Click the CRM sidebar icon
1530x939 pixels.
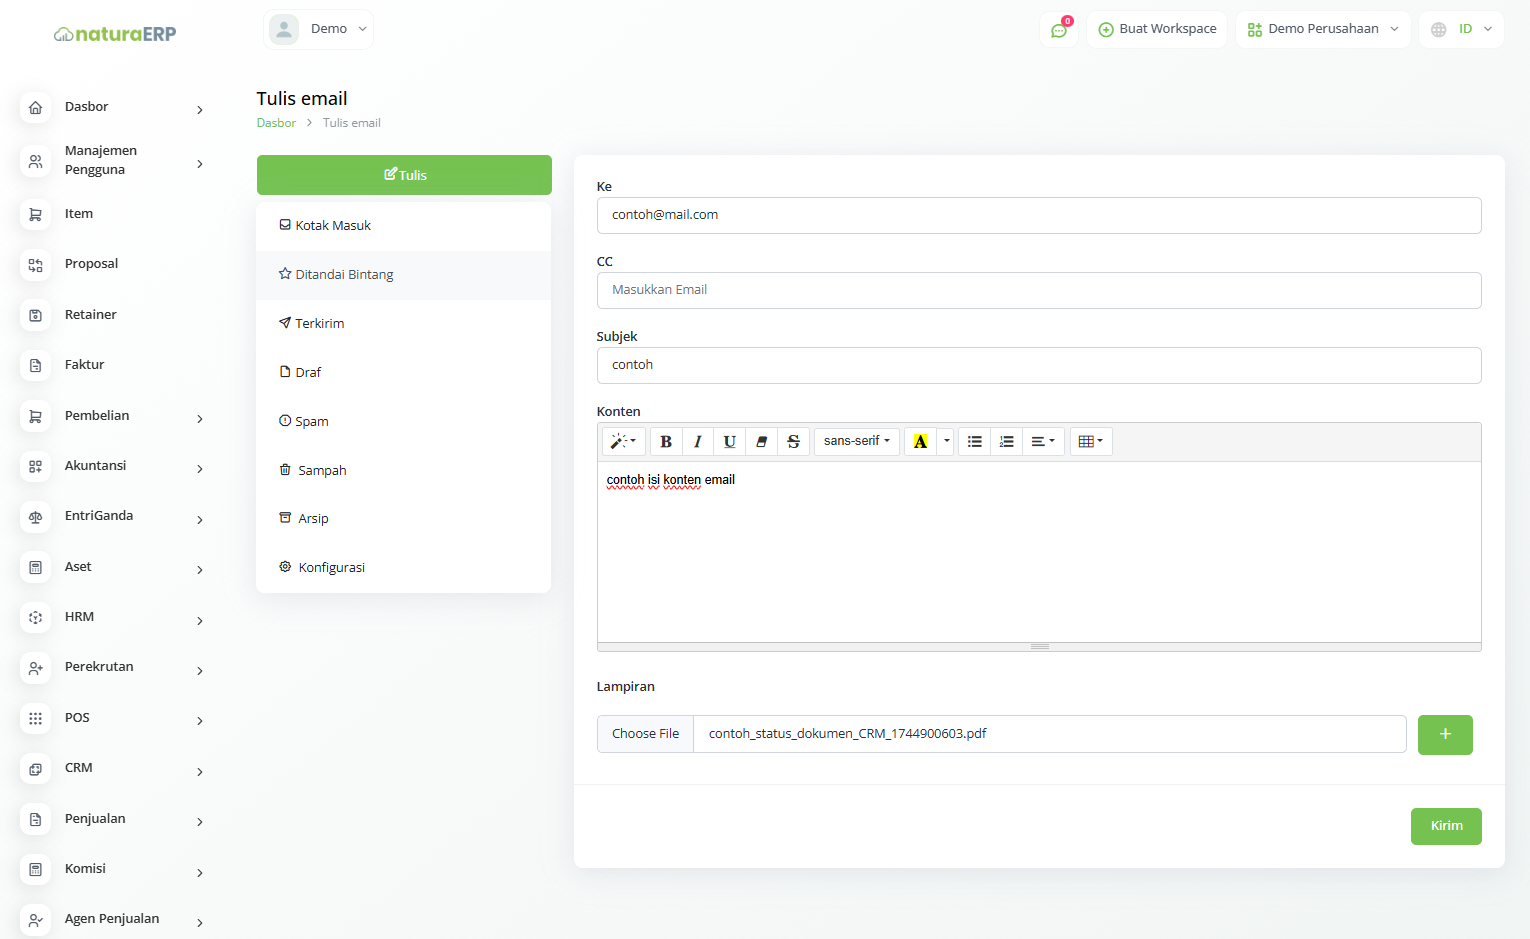(36, 769)
